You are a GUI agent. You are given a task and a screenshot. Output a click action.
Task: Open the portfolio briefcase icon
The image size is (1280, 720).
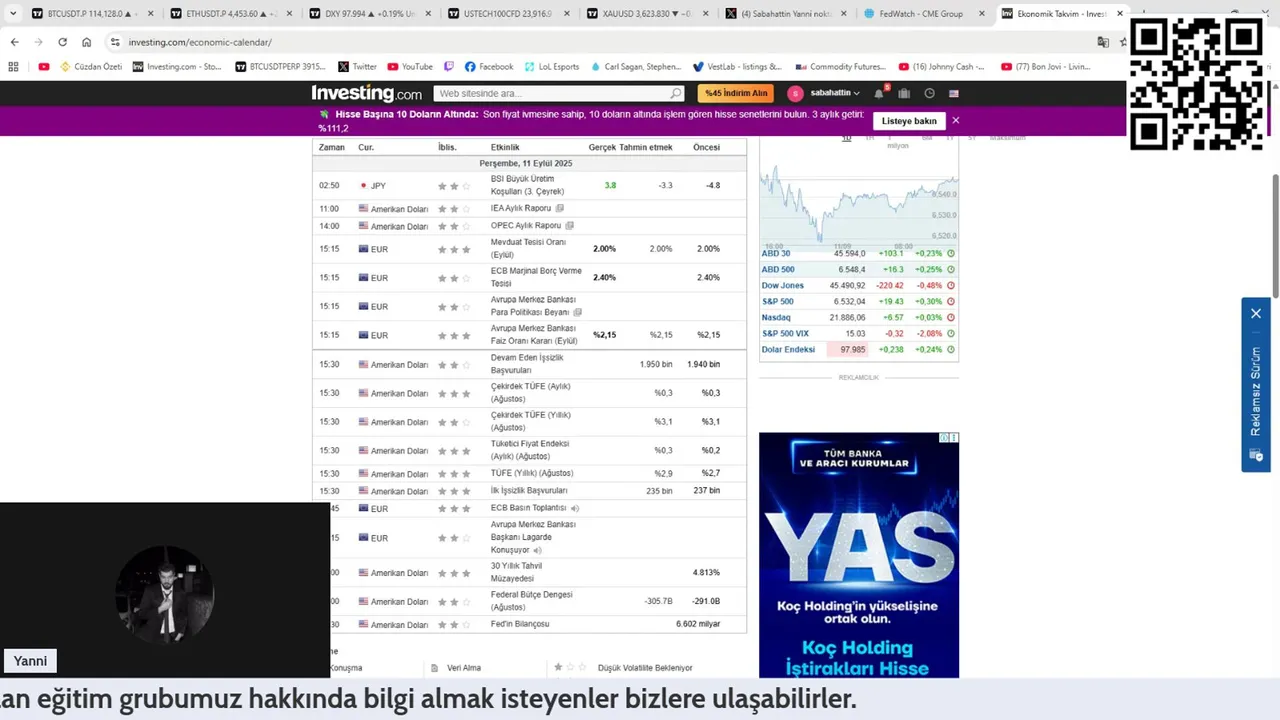click(904, 93)
